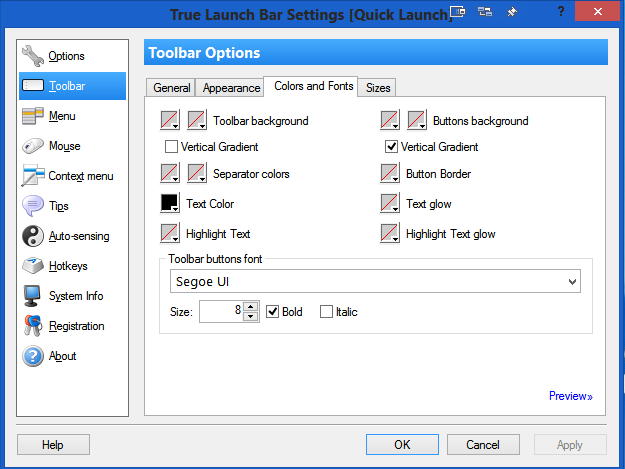Open the Context menu settings icon
This screenshot has height=469, width=625.
32,176
